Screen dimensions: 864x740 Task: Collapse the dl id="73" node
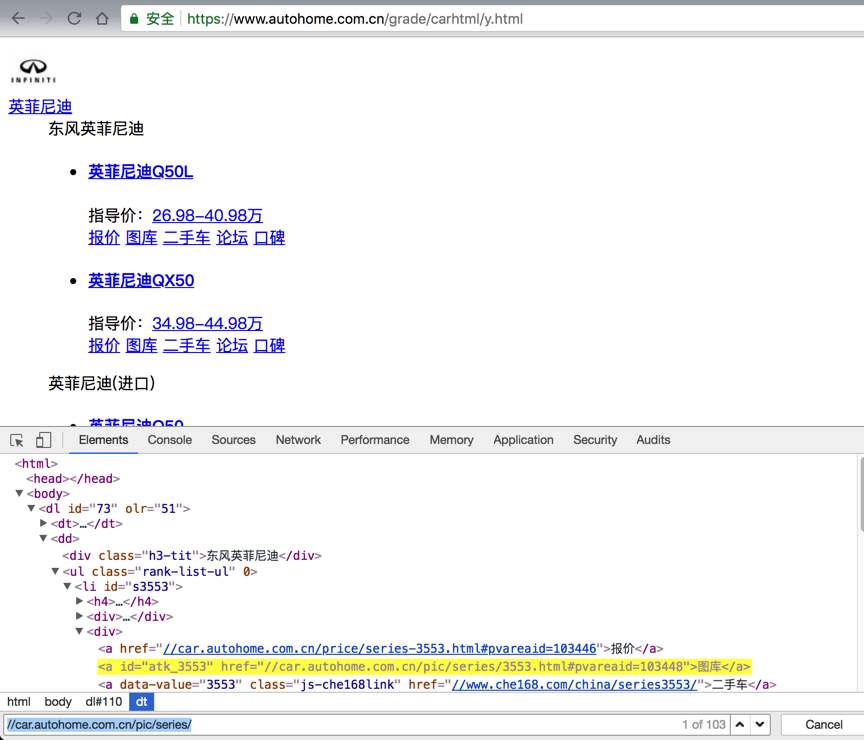coord(31,508)
